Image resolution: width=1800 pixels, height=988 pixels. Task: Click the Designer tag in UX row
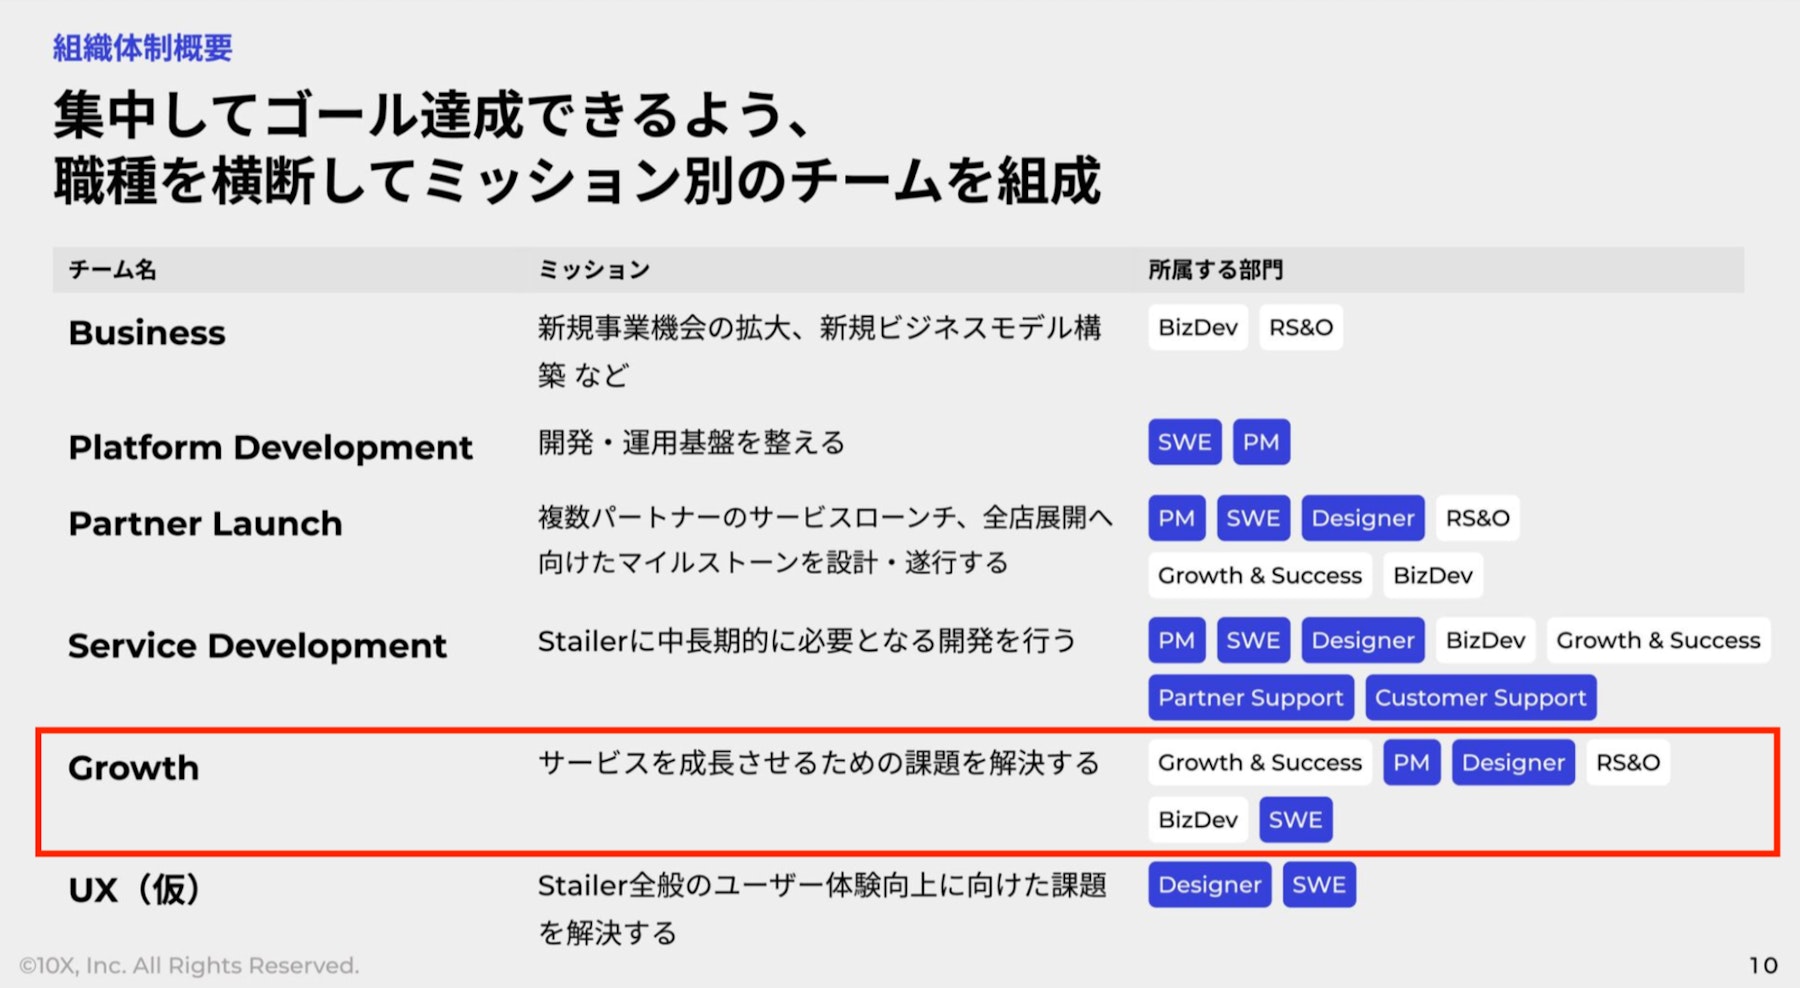pos(1210,885)
